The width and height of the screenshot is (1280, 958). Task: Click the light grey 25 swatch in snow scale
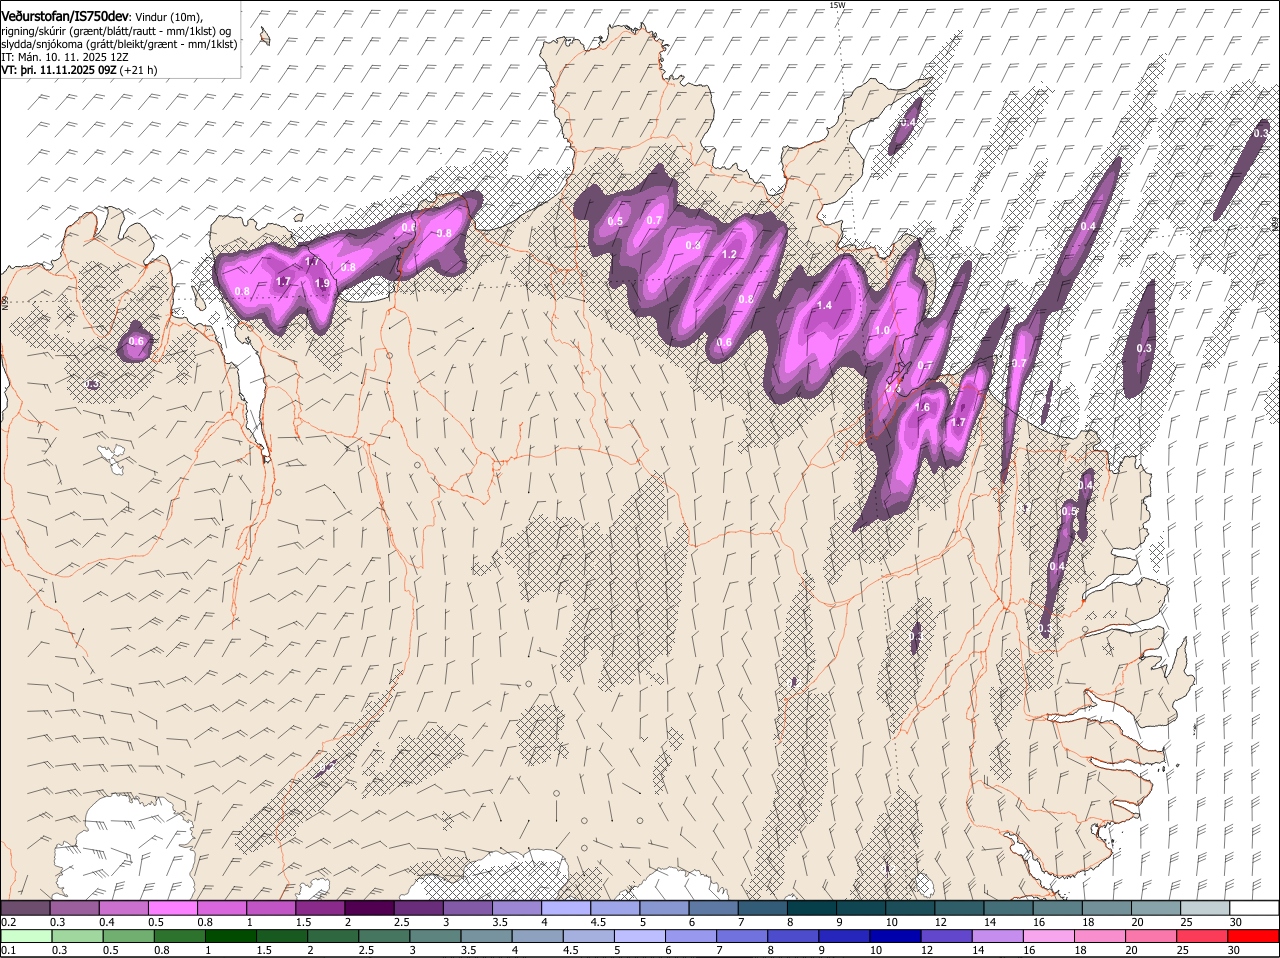coord(1205,908)
